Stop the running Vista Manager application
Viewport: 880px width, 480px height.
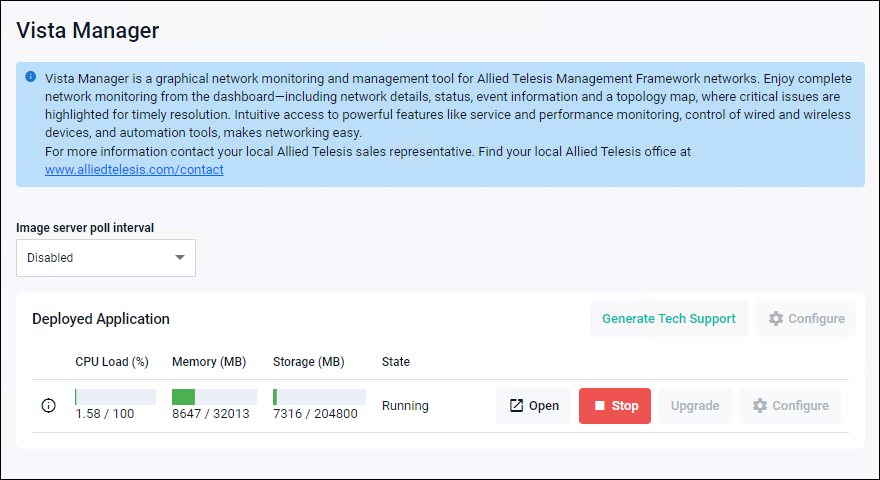pos(615,405)
